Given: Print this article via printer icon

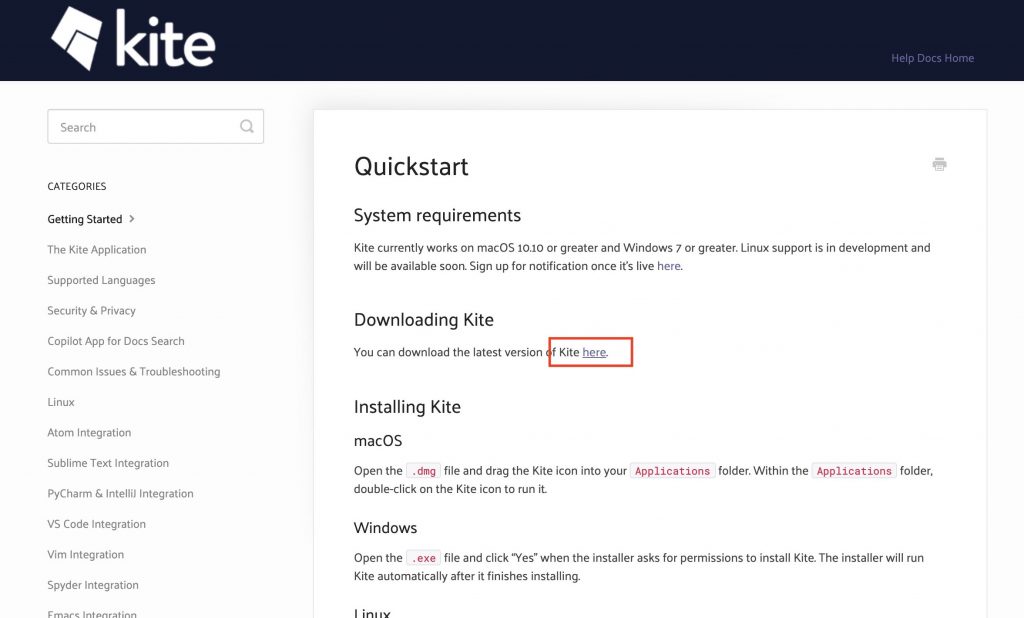Looking at the screenshot, I should coord(939,164).
